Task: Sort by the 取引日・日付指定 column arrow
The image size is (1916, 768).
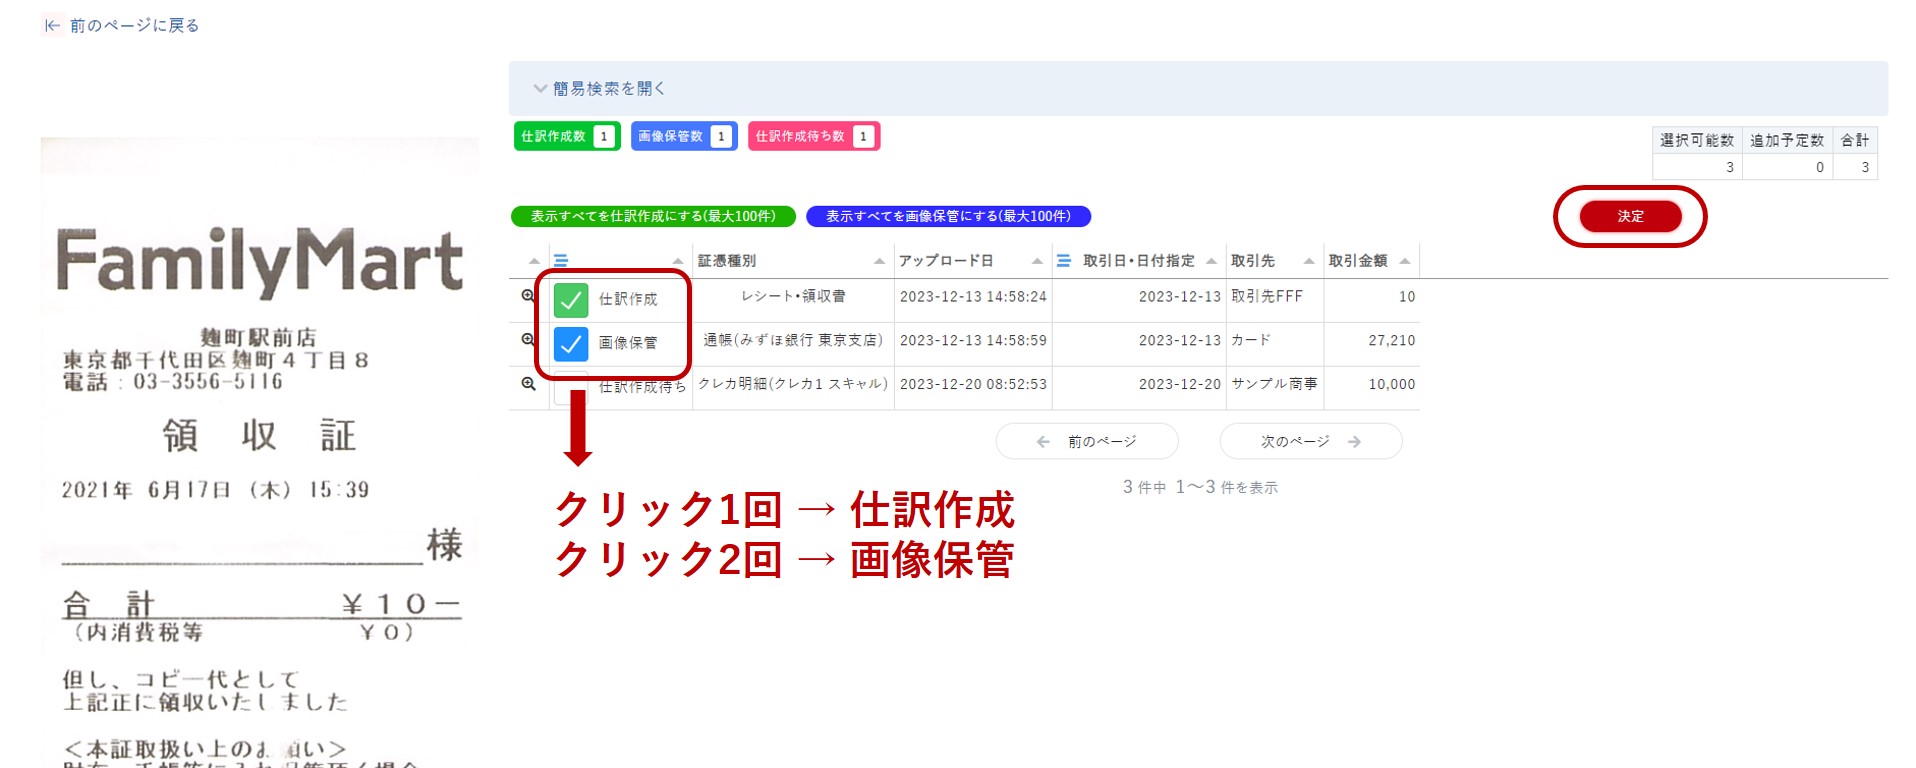Action: 1211,262
